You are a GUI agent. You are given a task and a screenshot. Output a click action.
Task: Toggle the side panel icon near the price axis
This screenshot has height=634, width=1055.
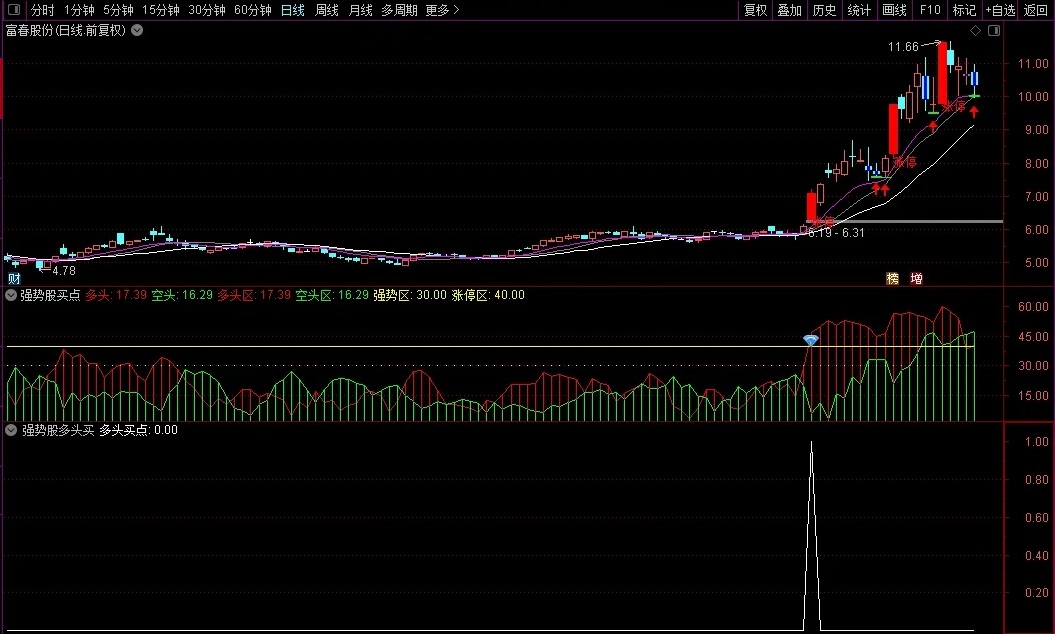pos(994,30)
